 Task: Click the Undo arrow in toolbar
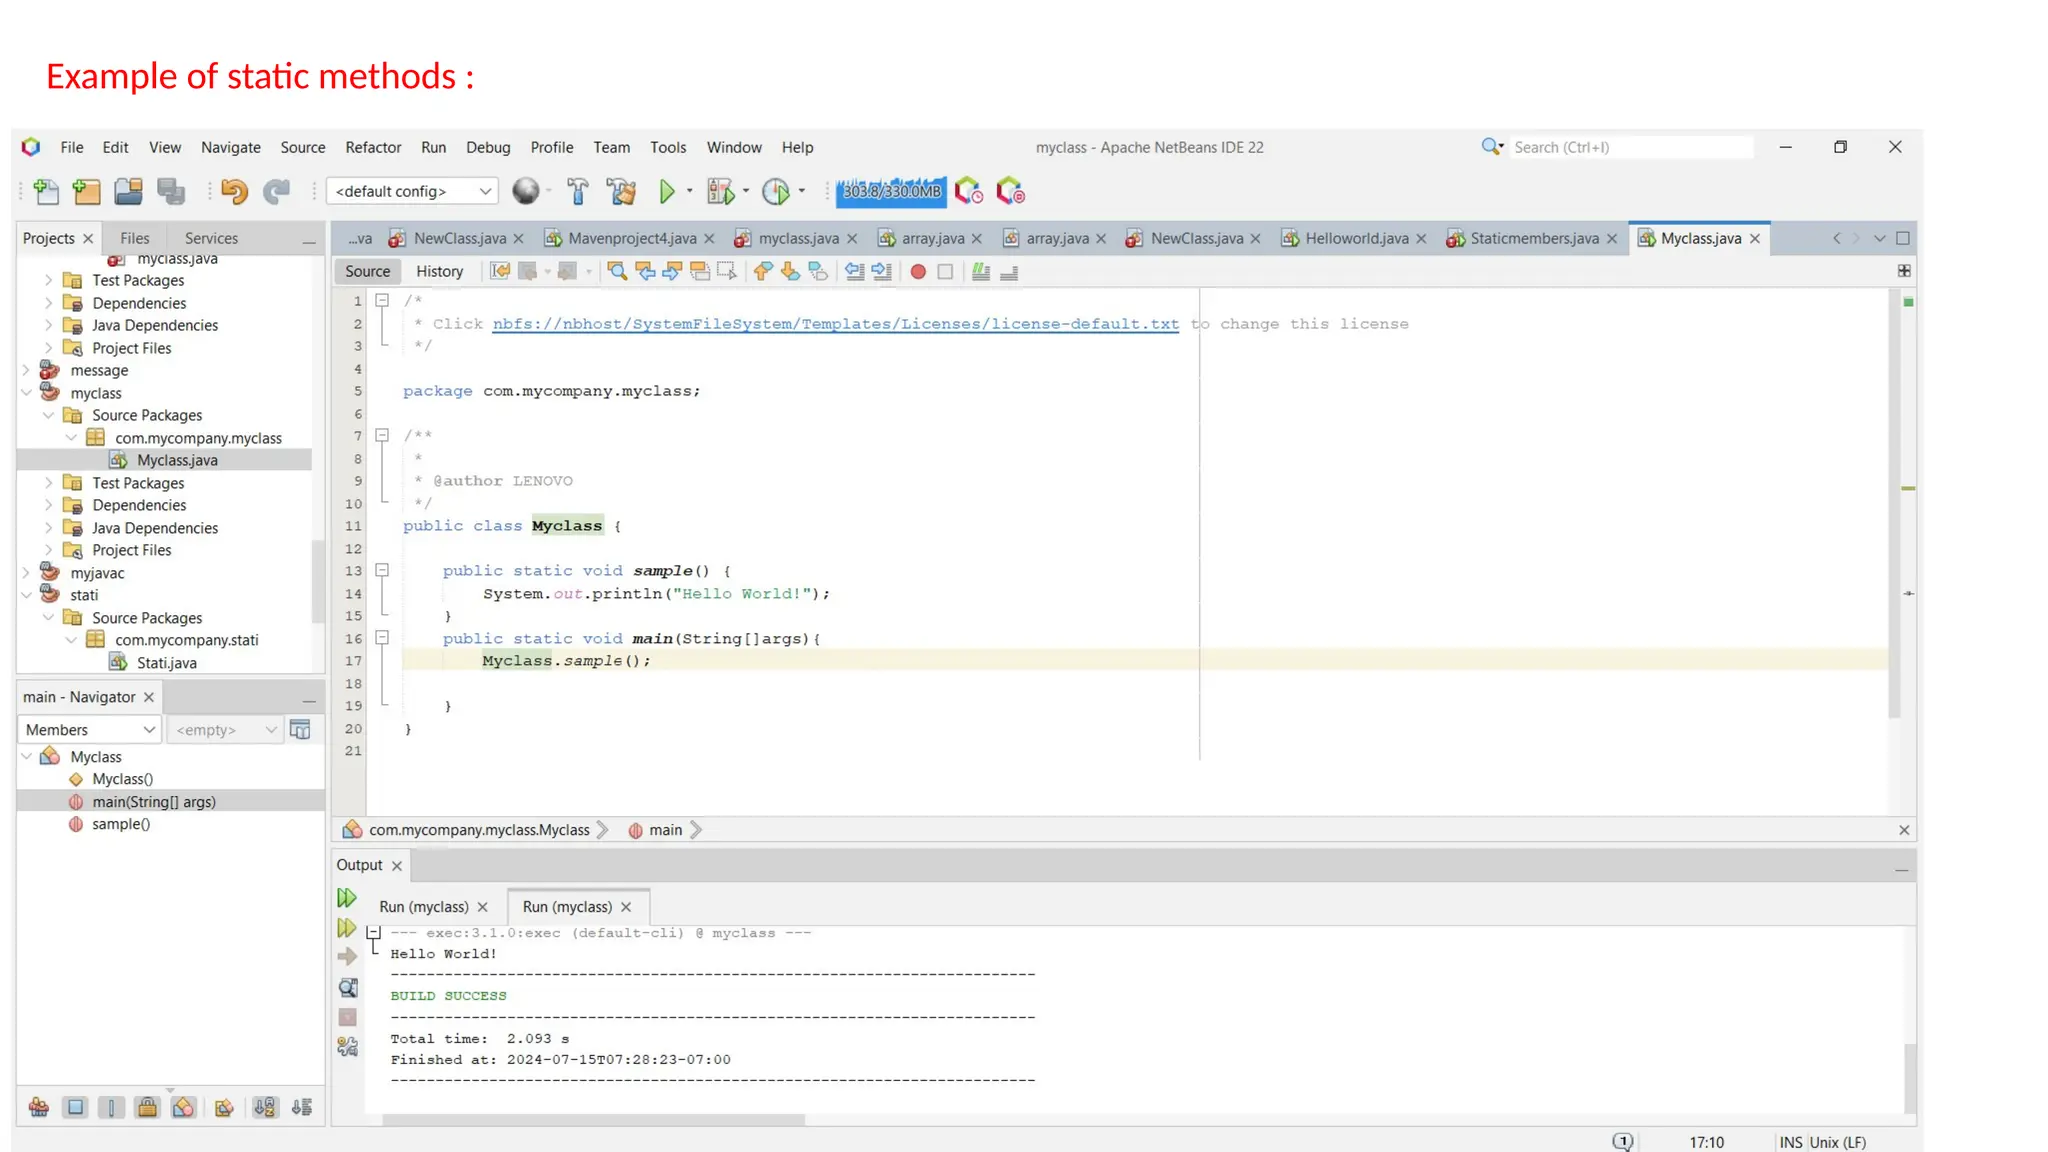click(x=234, y=191)
